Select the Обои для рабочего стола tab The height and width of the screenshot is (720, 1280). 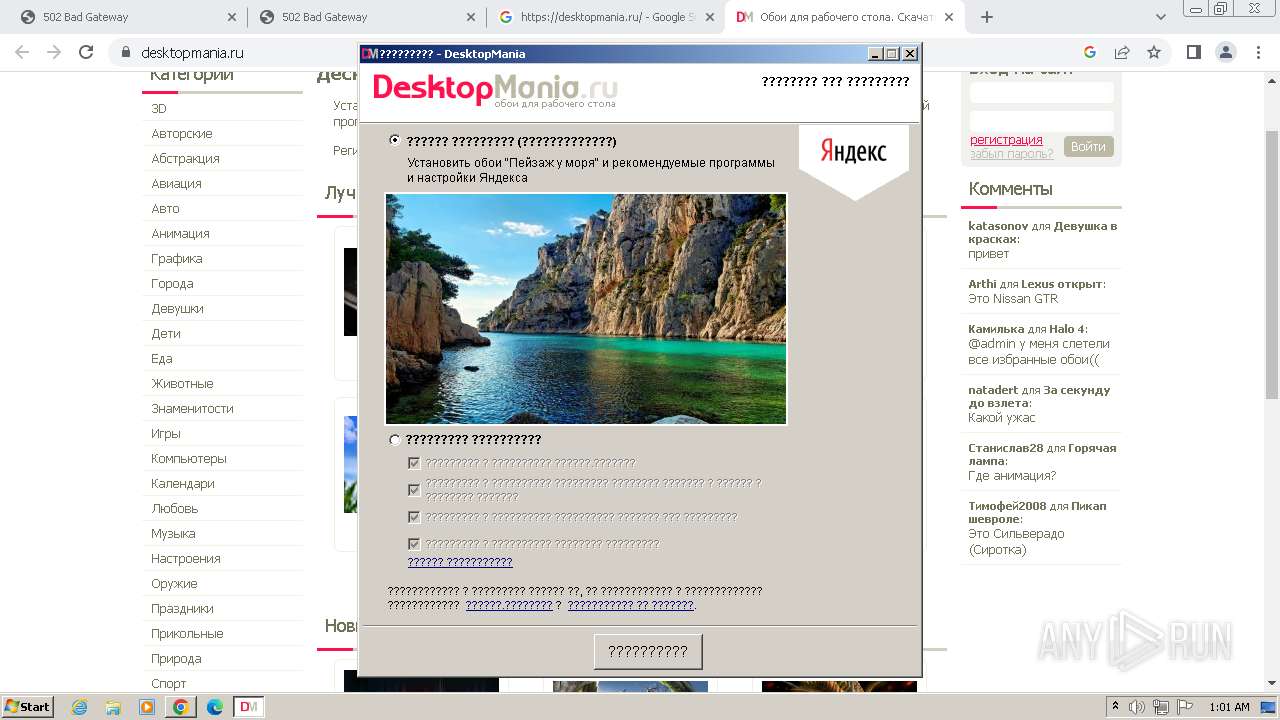pos(846,17)
